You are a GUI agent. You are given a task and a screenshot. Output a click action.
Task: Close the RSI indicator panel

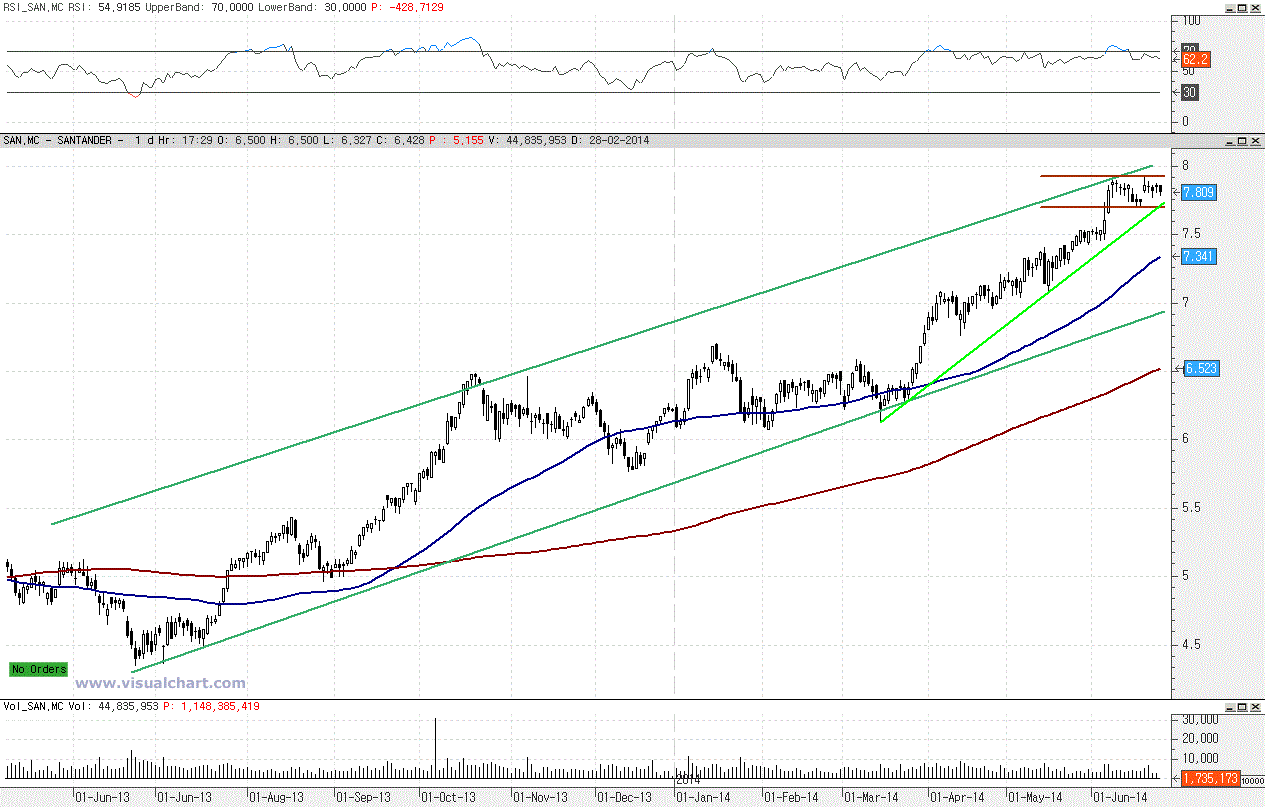tap(1254, 7)
